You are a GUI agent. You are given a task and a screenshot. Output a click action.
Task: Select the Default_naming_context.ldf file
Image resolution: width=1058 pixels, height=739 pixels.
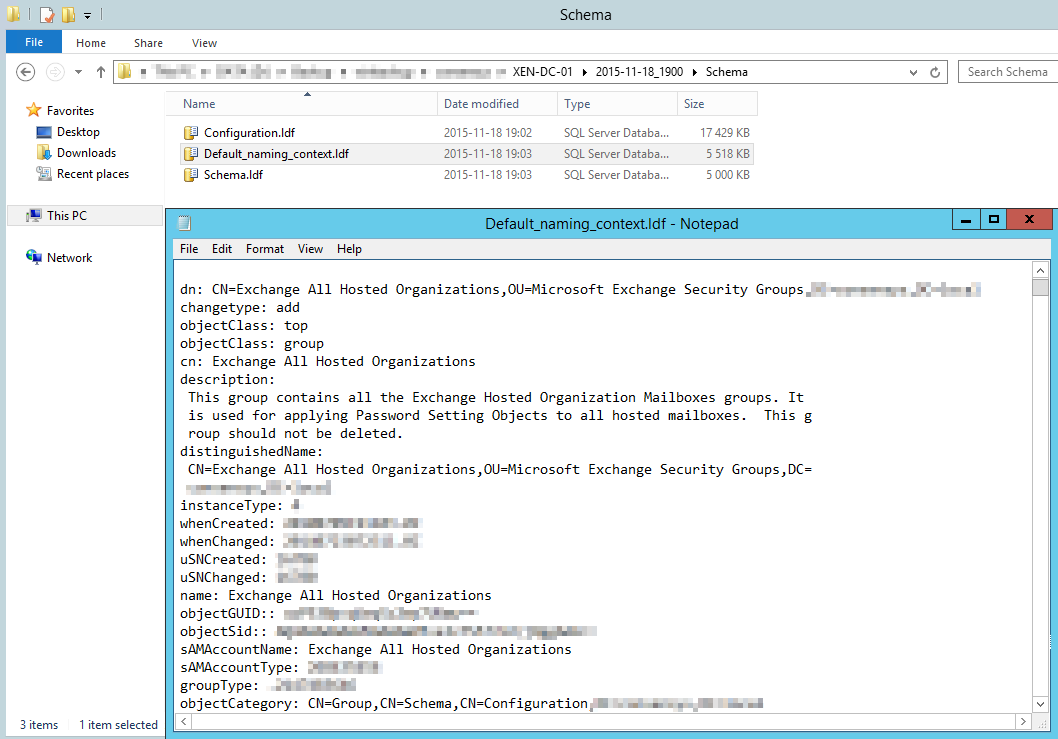(x=277, y=153)
